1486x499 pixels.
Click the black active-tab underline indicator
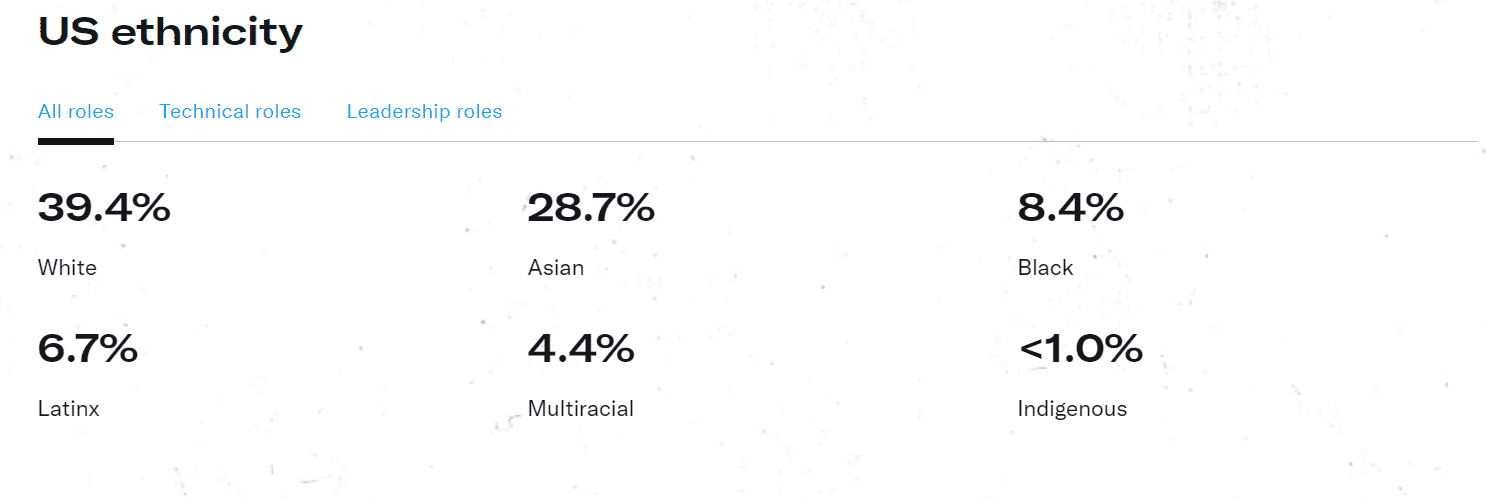pyautogui.click(x=76, y=141)
